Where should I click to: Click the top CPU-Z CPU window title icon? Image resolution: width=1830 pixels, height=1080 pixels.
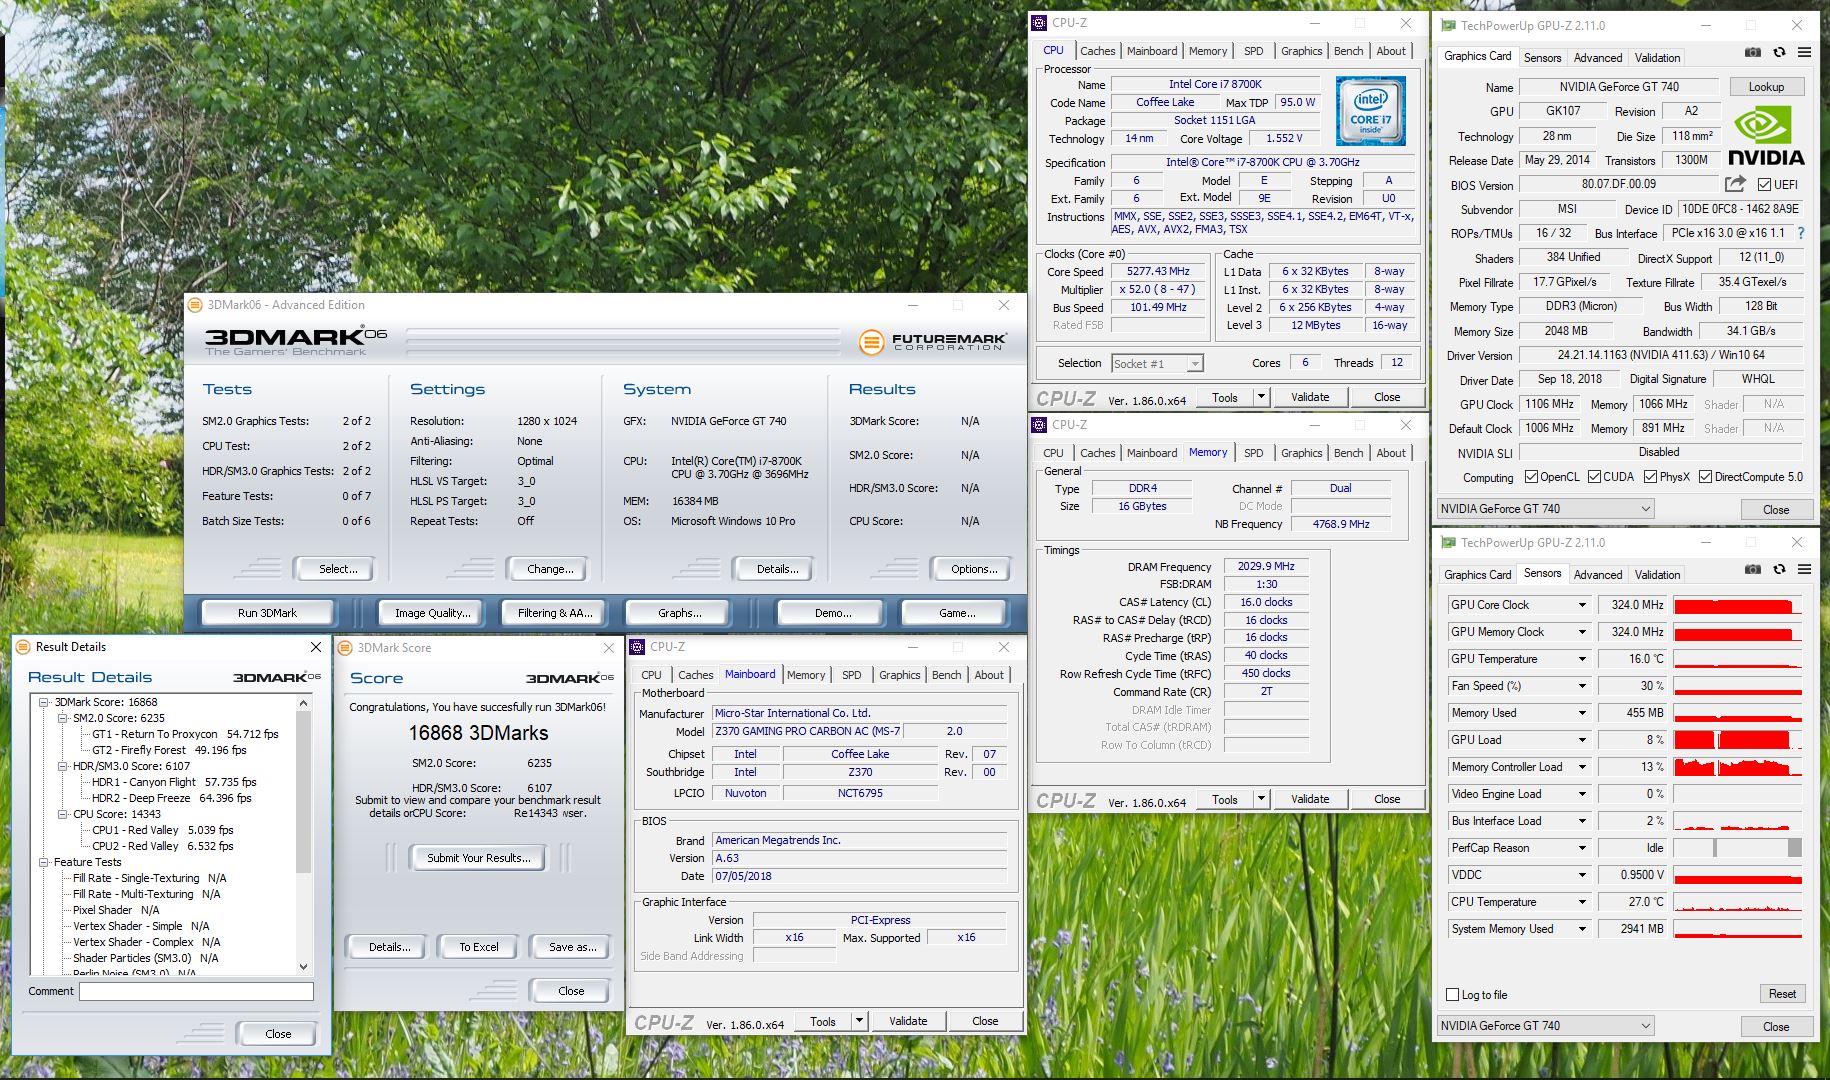(1040, 23)
